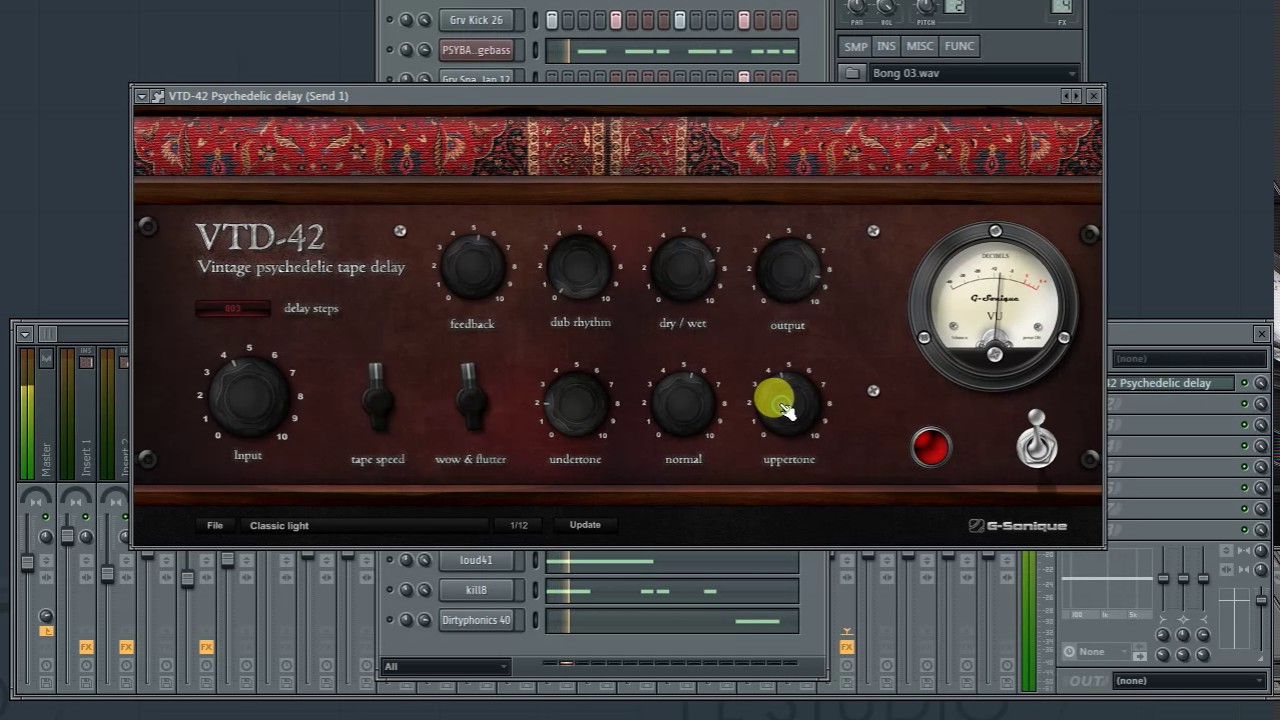The width and height of the screenshot is (1280, 720).
Task: Flip the tape speed switch
Action: point(377,396)
